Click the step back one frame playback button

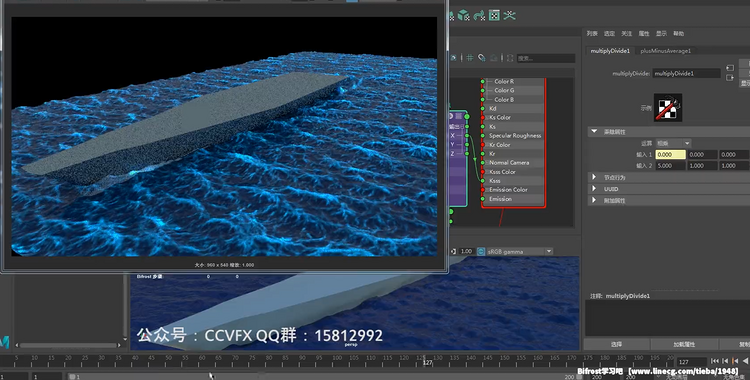[725, 361]
